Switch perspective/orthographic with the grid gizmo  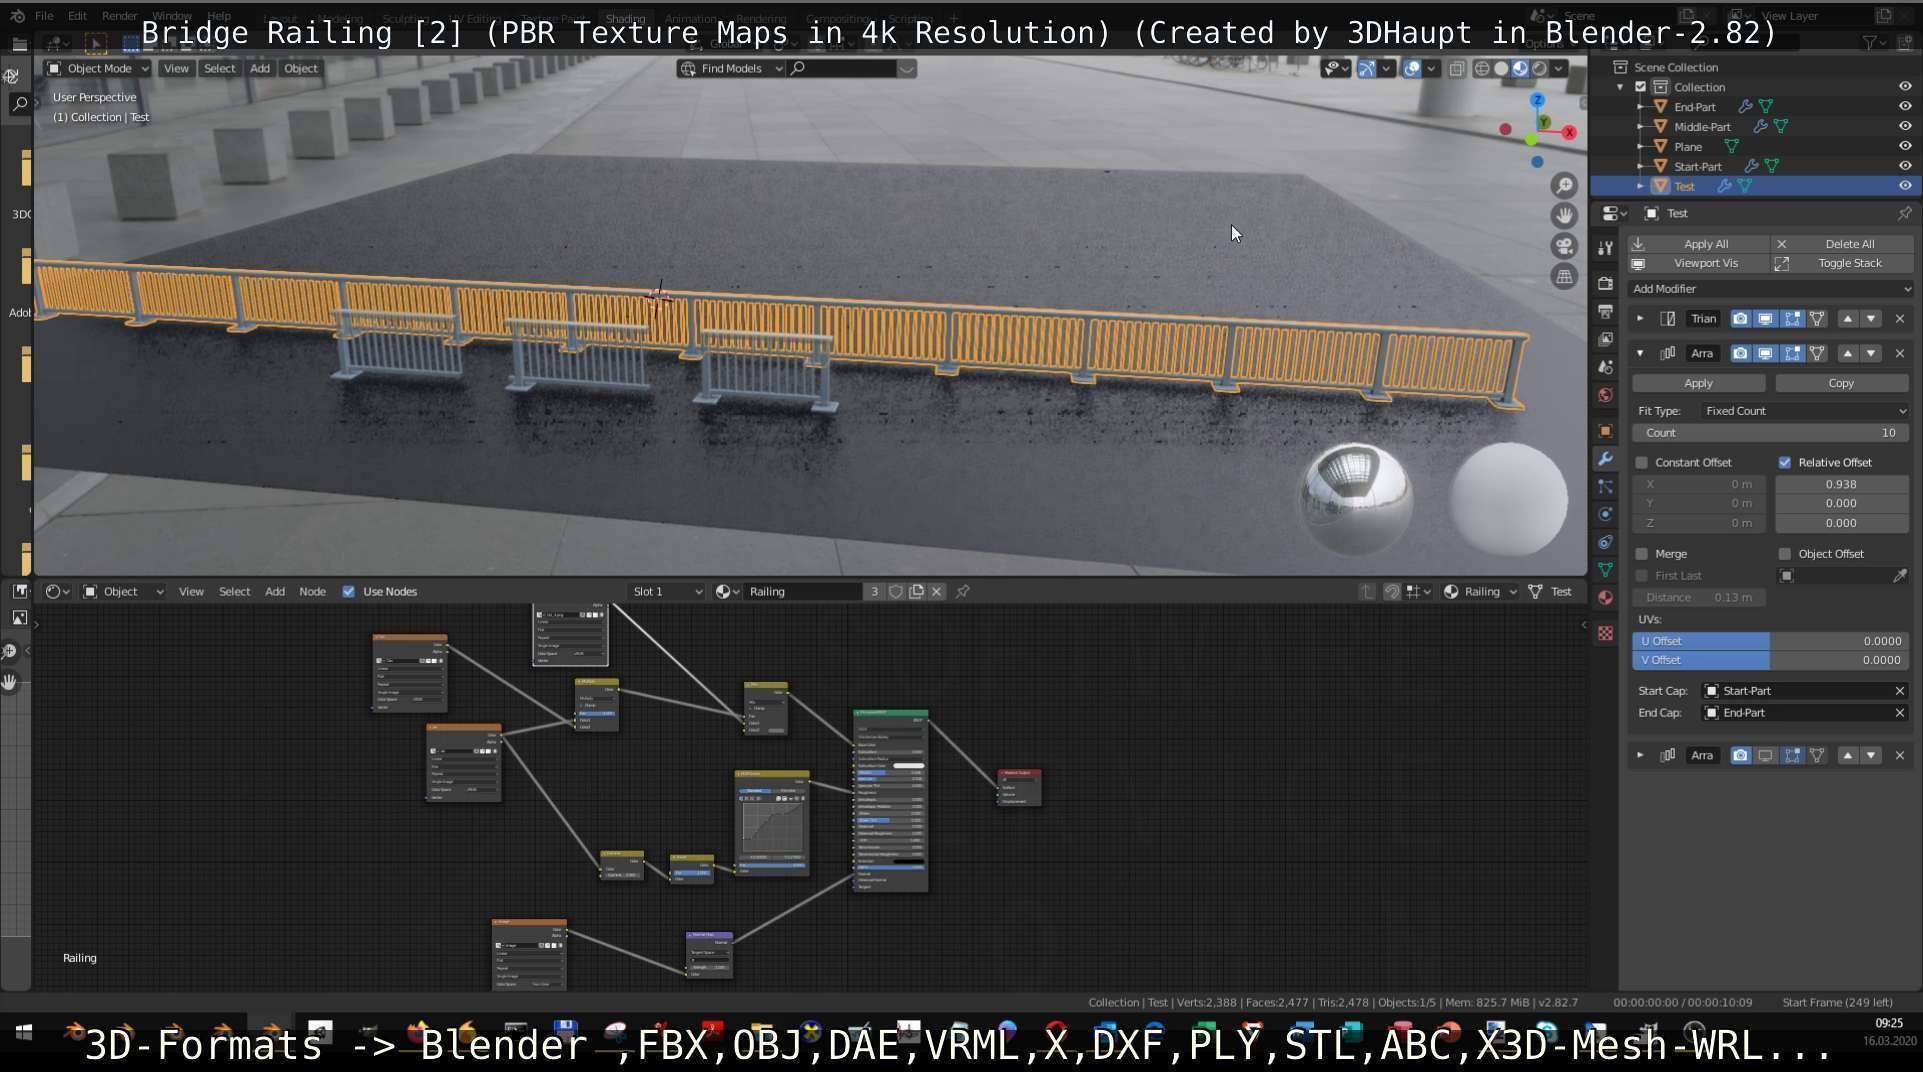point(1564,276)
